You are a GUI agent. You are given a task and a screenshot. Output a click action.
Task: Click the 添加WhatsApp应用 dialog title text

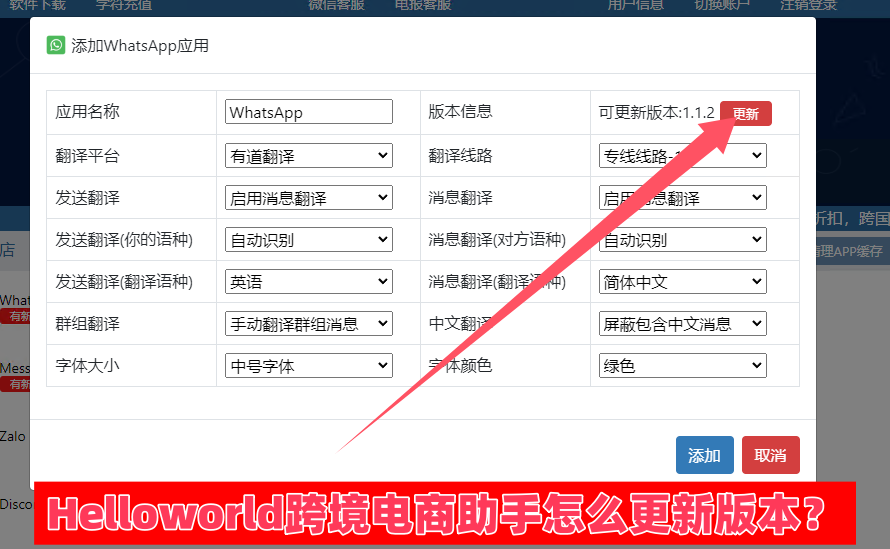140,46
